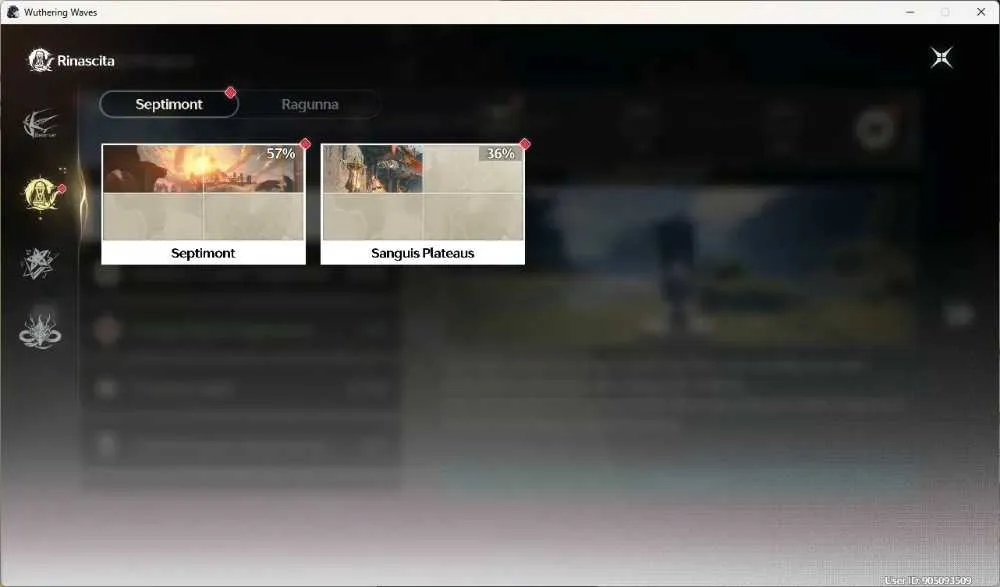
Task: Click the 36% progress label on Sanguis Plateaus
Action: point(501,153)
